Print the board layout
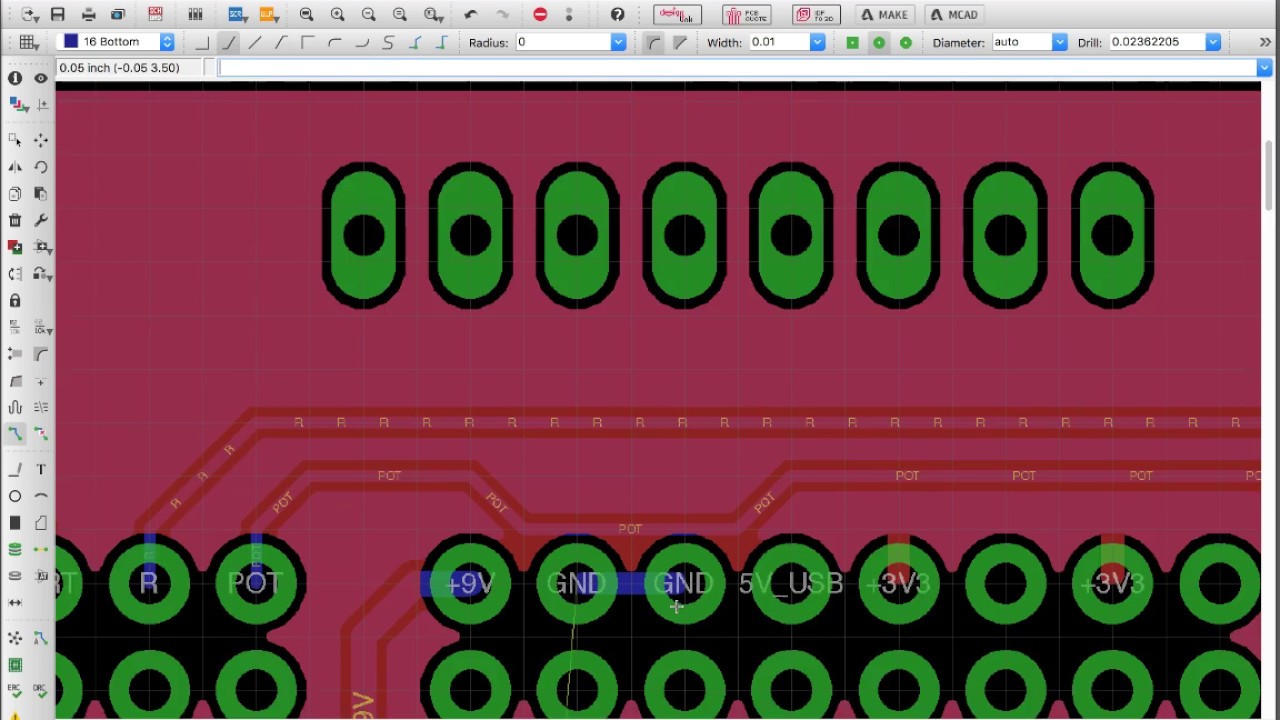 89,15
